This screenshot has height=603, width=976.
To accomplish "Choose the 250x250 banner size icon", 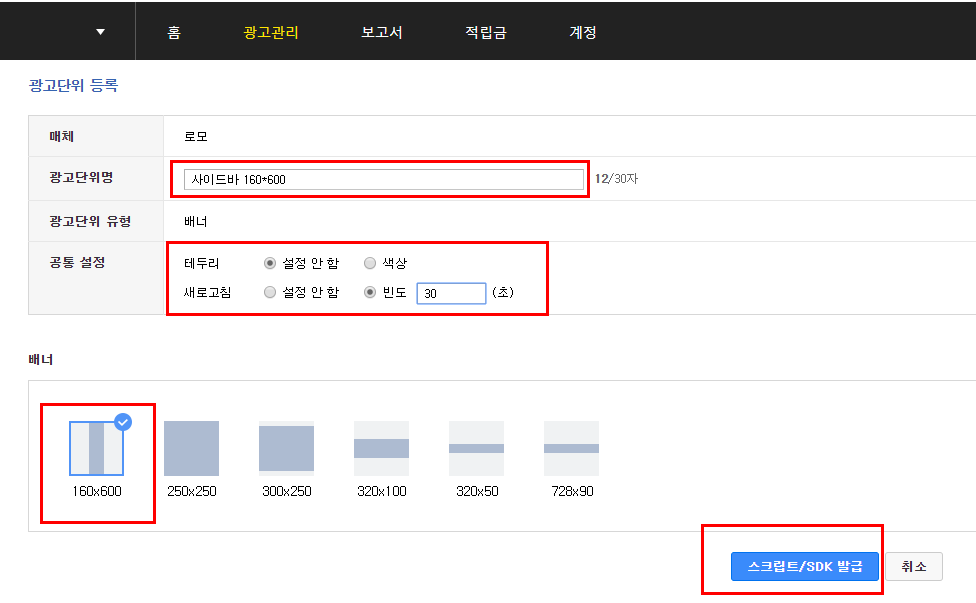I will (191, 448).
